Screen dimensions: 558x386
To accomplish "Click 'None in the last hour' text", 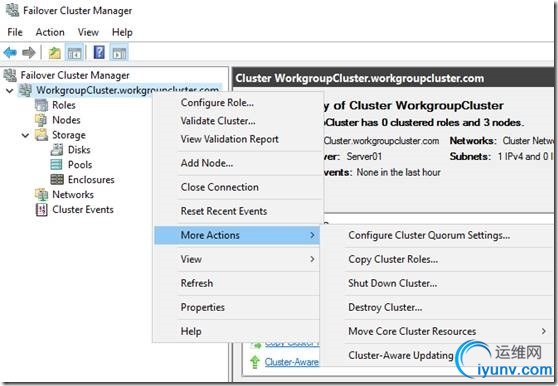I will [x=399, y=172].
